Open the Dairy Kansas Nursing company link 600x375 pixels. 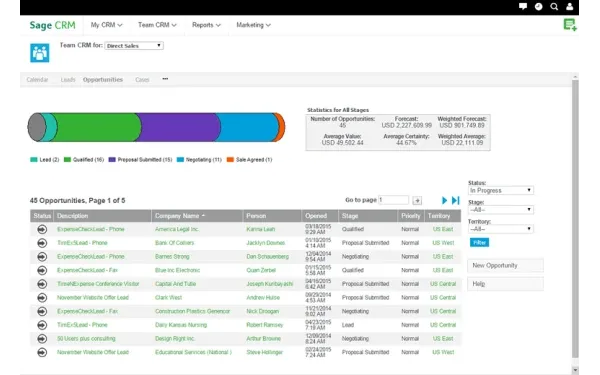point(181,325)
